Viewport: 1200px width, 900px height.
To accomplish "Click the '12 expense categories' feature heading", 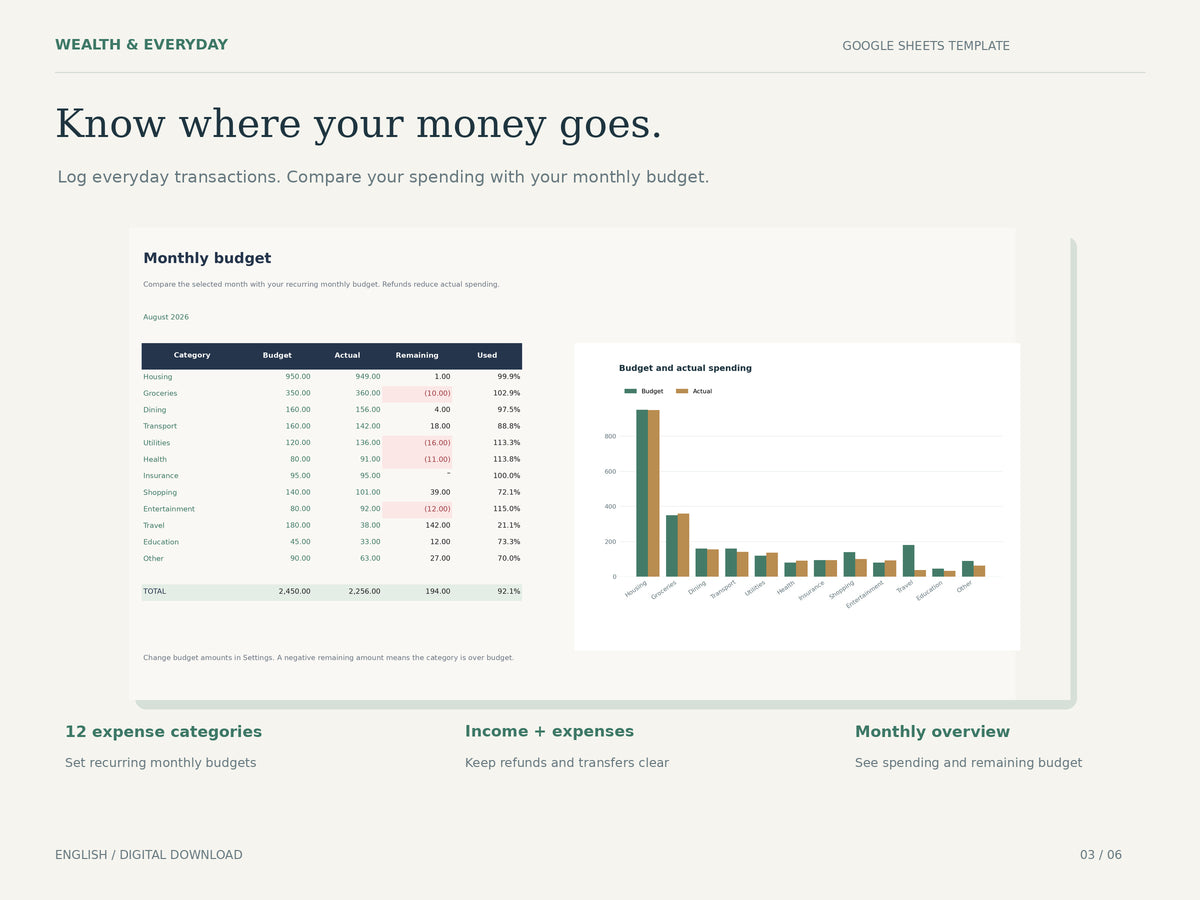I will pyautogui.click(x=163, y=732).
